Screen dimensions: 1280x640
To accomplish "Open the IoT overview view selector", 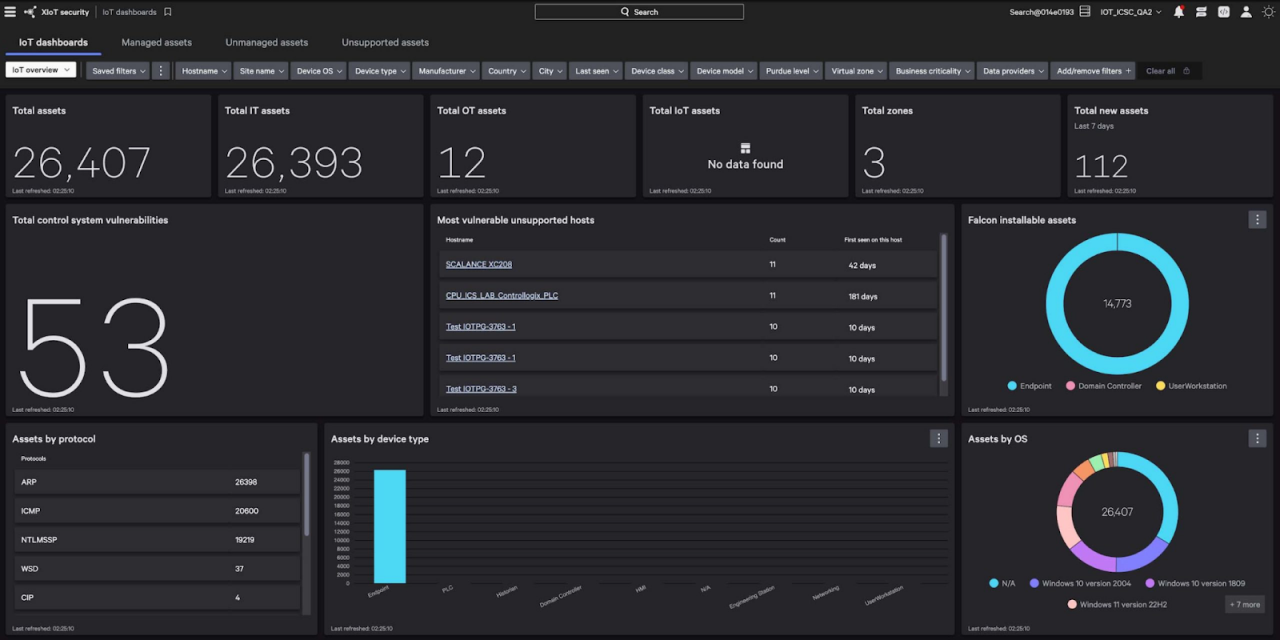I will (x=40, y=70).
